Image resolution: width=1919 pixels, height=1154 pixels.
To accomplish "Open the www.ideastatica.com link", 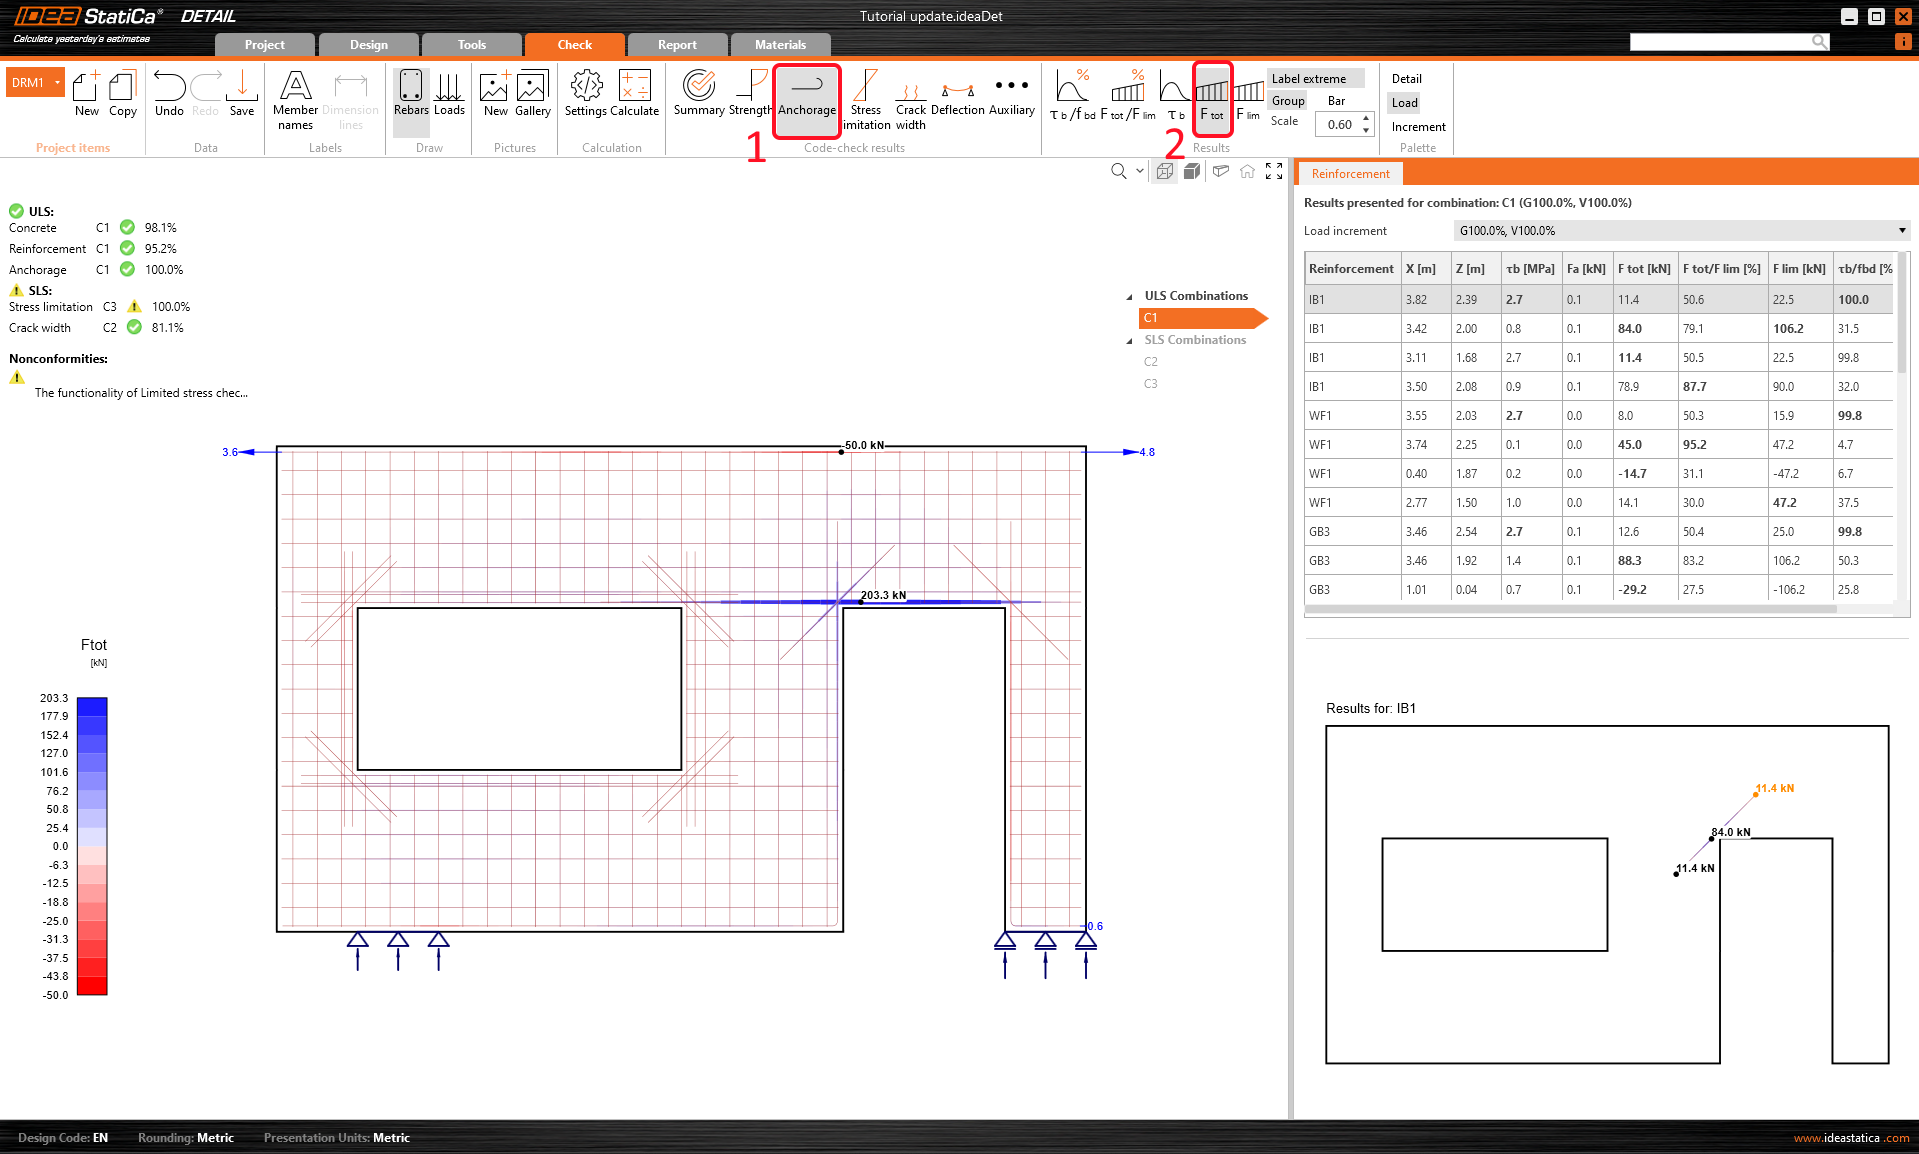I will [x=1850, y=1138].
